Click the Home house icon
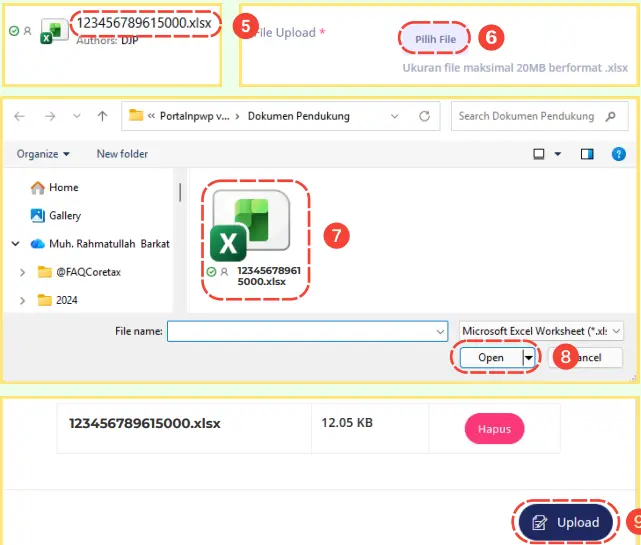The width and height of the screenshot is (641, 545). click(38, 187)
